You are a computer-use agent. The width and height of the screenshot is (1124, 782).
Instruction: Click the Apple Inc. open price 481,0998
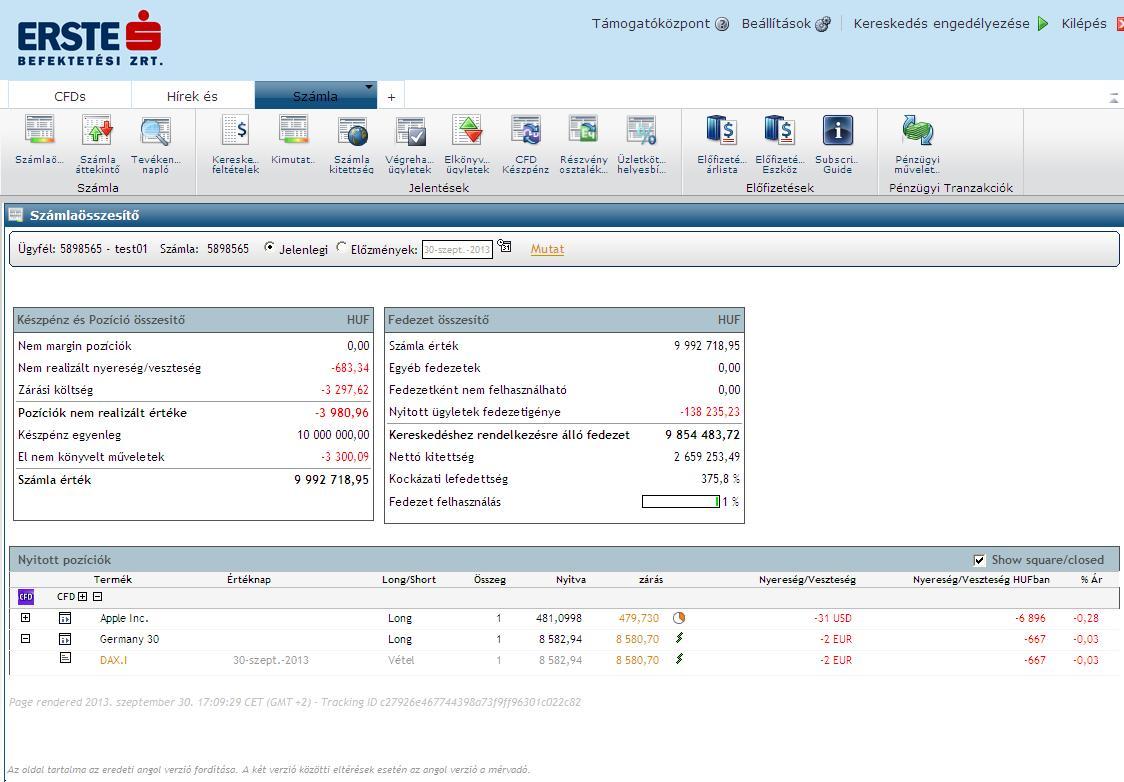[x=559, y=618]
